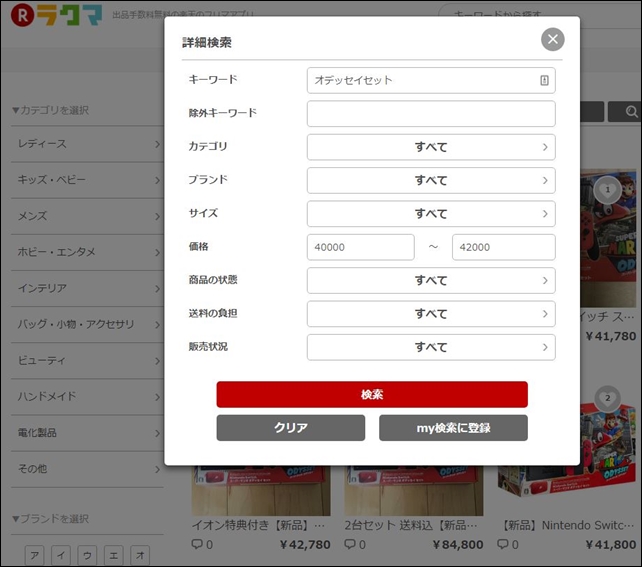Open the インテリア category
Image resolution: width=642 pixels, height=567 pixels.
point(87,288)
